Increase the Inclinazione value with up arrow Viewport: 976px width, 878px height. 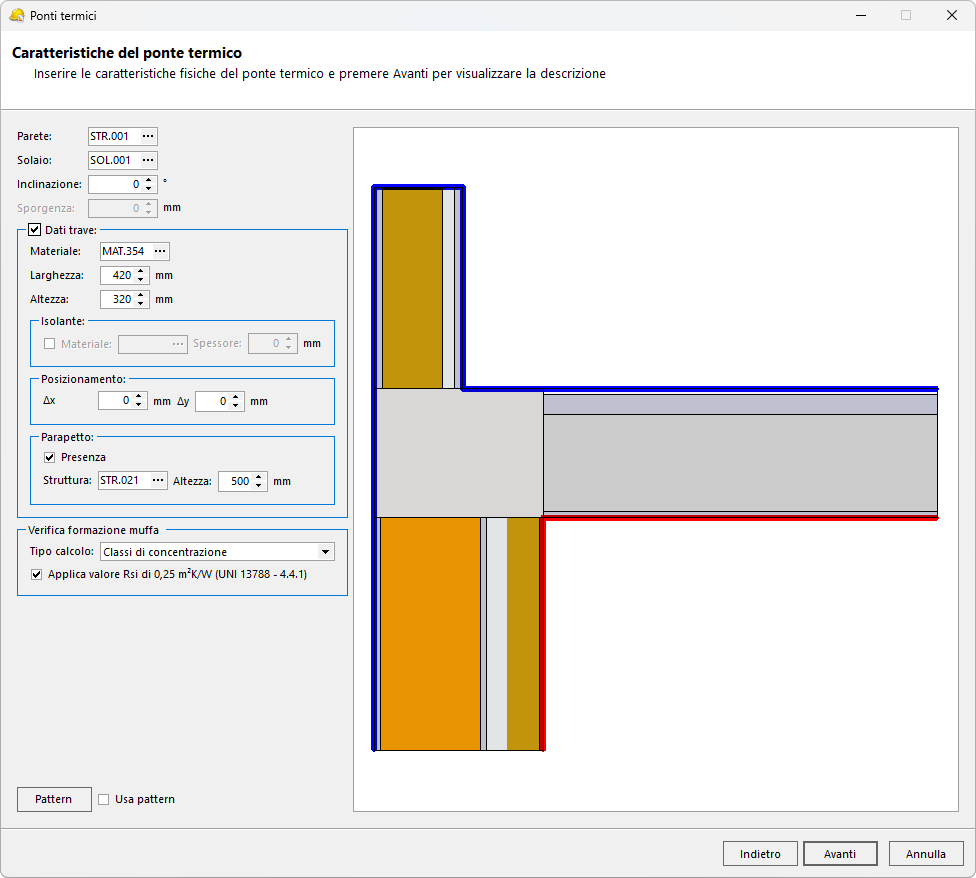149,180
